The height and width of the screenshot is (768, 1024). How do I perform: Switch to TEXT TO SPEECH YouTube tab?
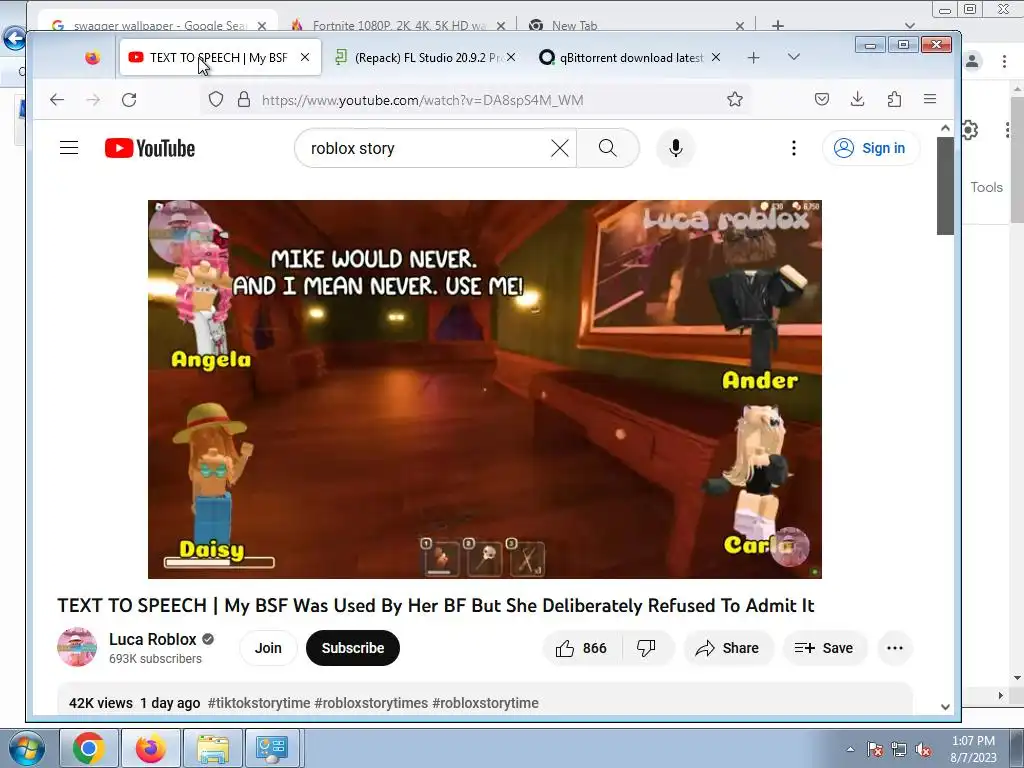point(219,57)
